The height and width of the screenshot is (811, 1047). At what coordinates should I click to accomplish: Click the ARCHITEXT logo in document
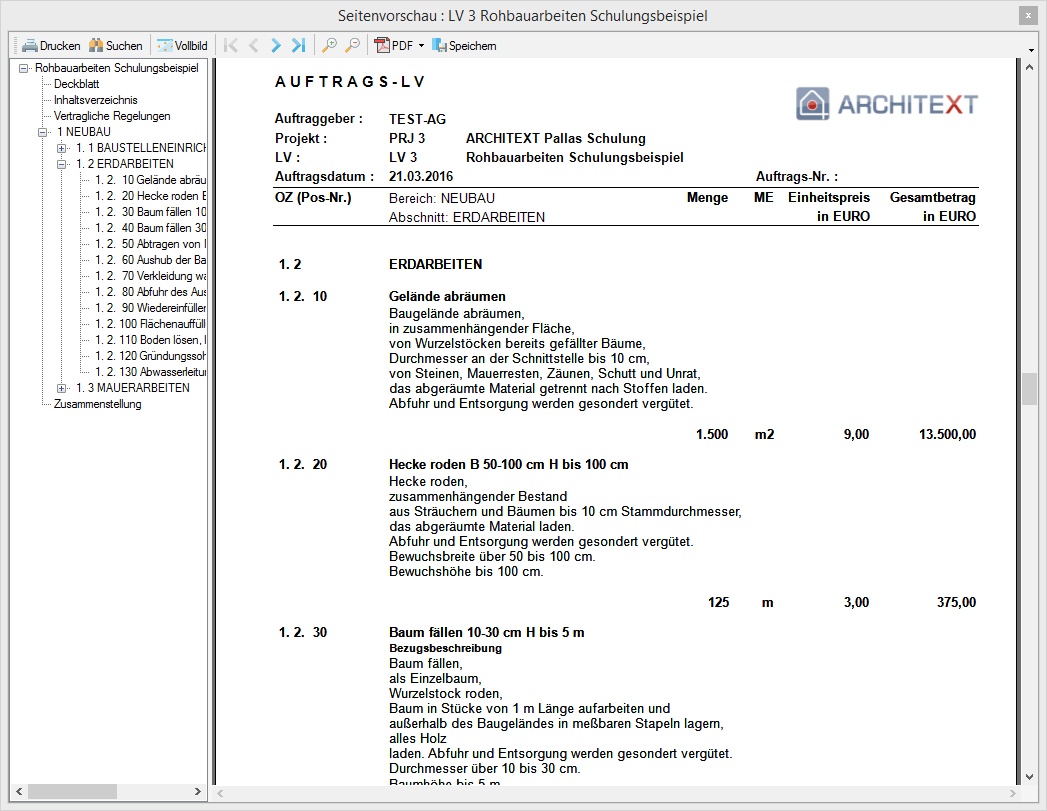point(887,104)
